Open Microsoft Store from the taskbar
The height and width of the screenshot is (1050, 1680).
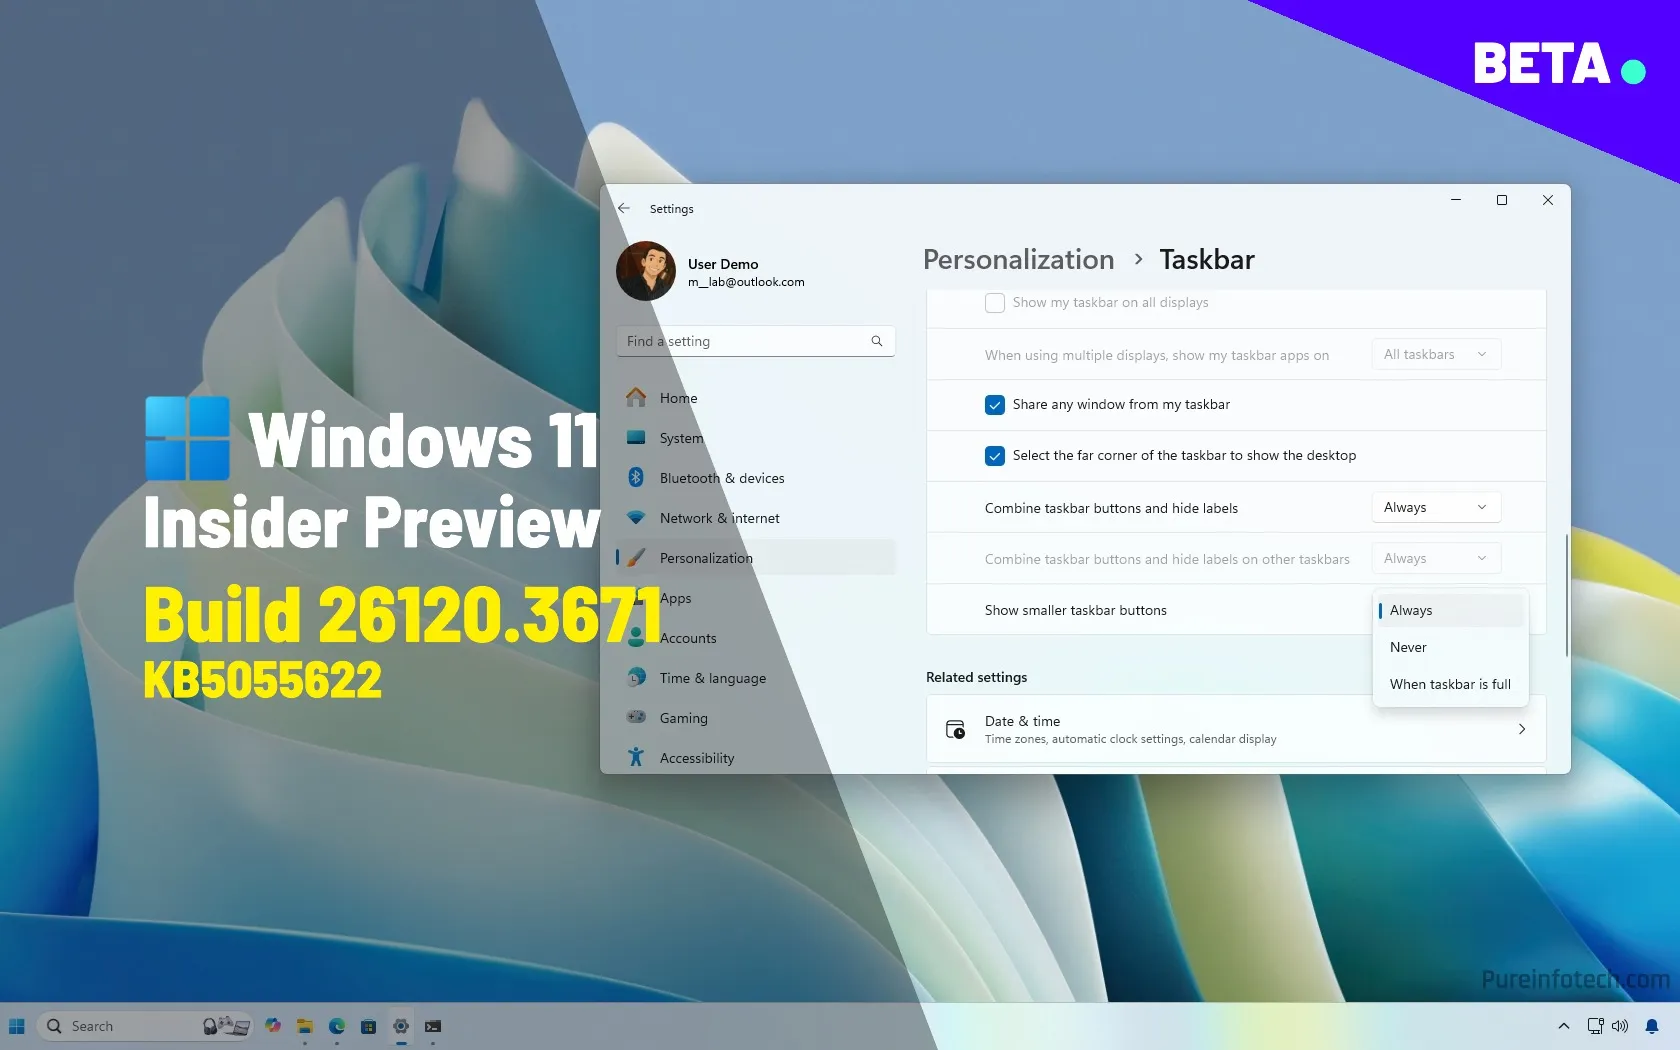[x=369, y=1026]
